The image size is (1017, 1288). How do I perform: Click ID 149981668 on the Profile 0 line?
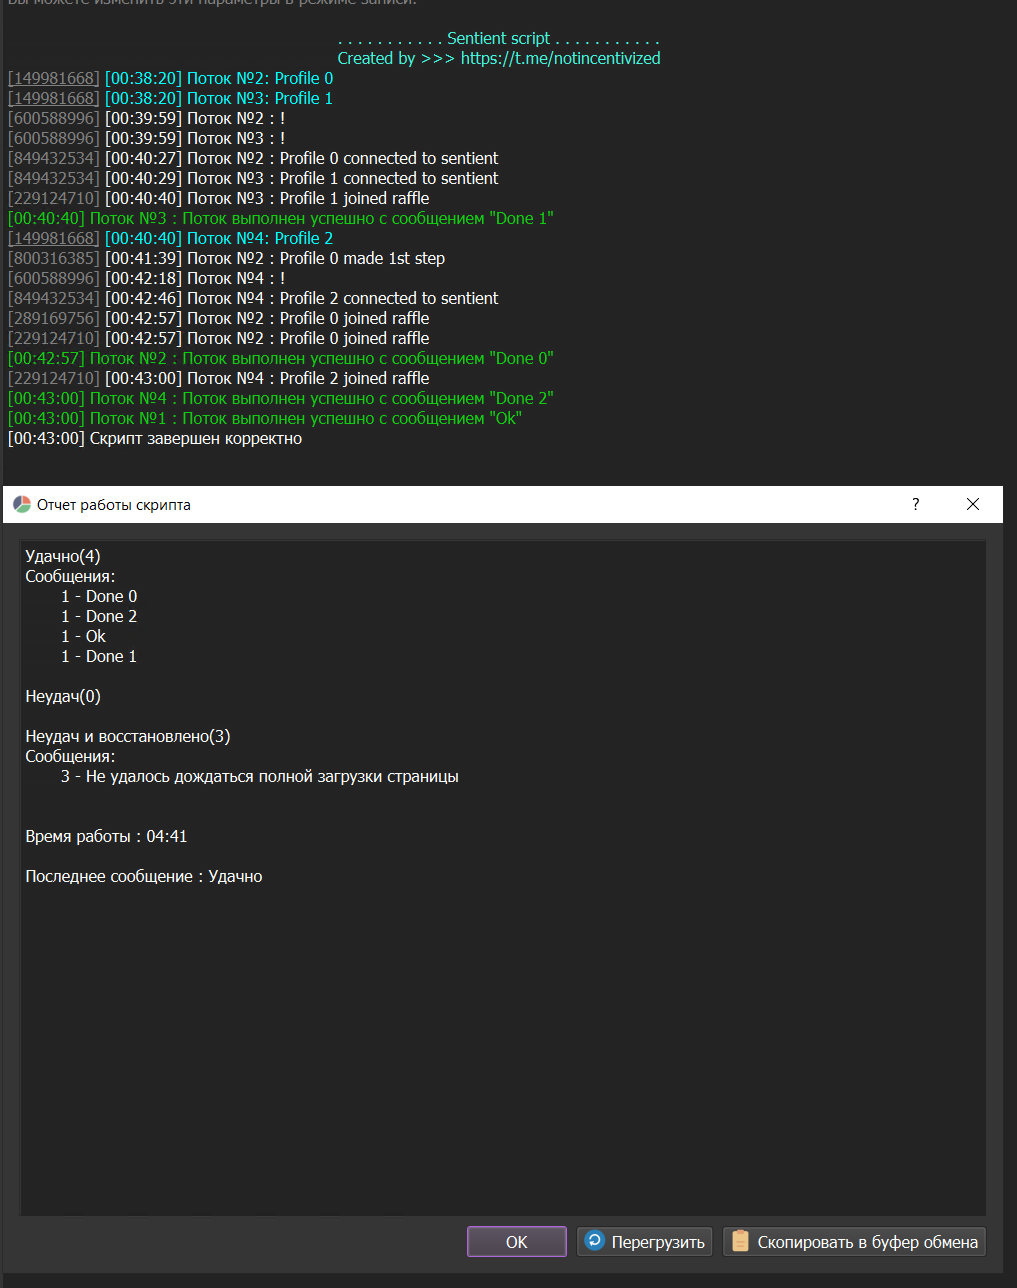point(54,78)
